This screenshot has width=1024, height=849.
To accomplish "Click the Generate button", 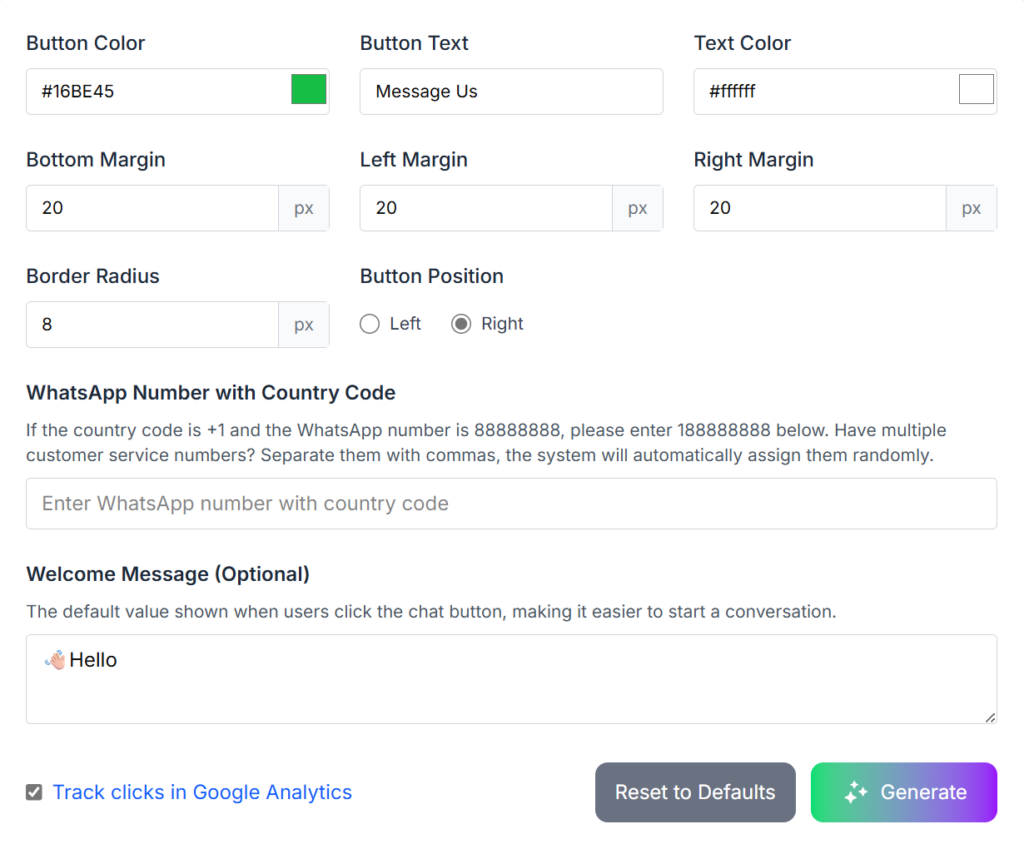I will (x=903, y=792).
